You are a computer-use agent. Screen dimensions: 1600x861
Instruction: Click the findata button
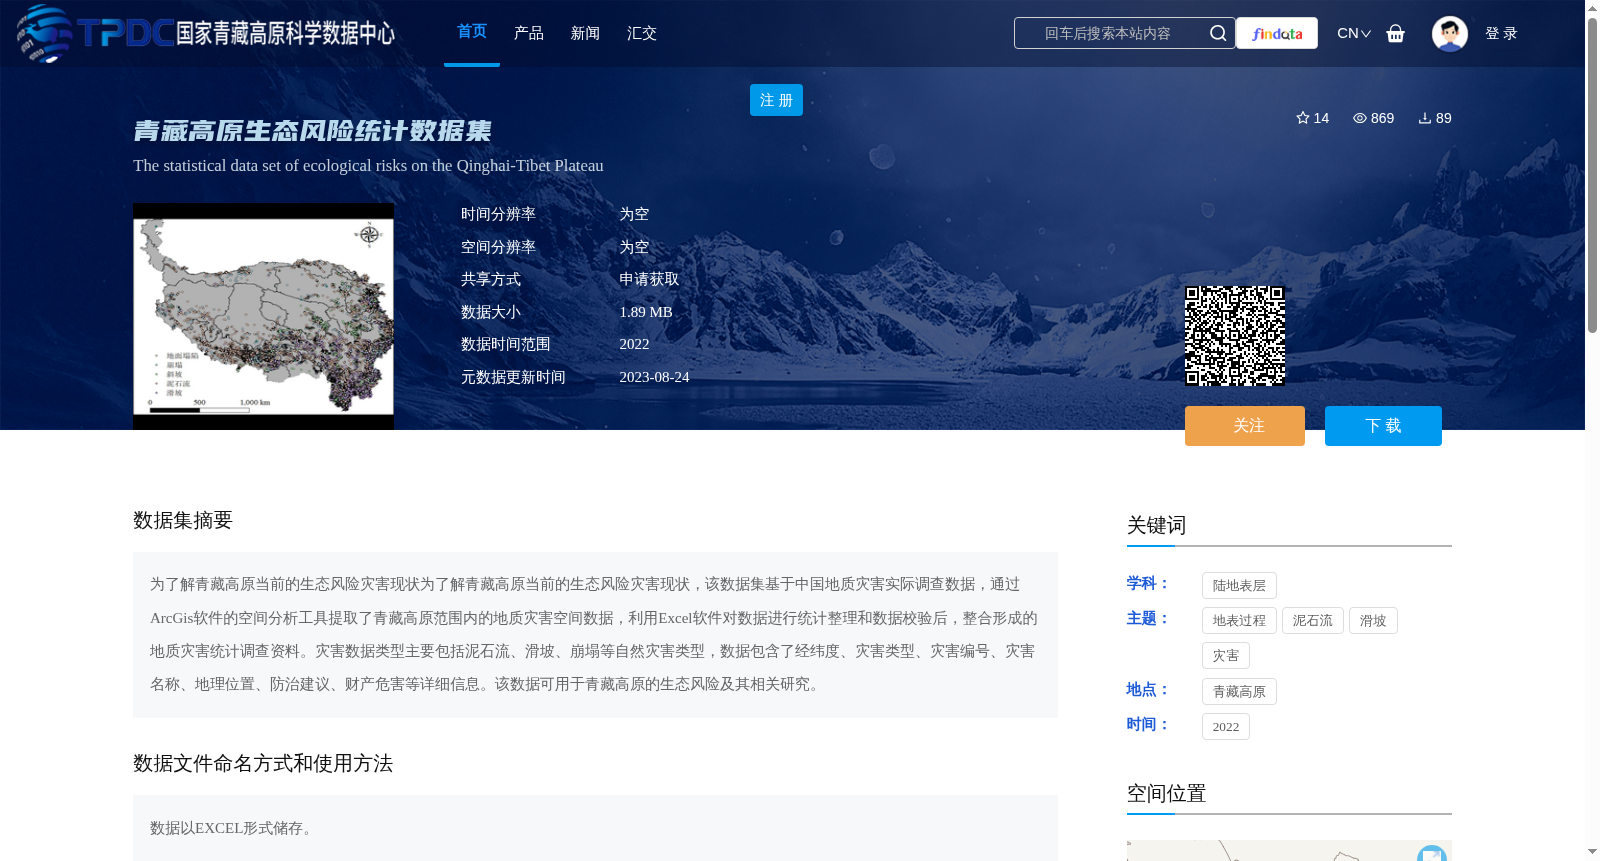point(1277,33)
